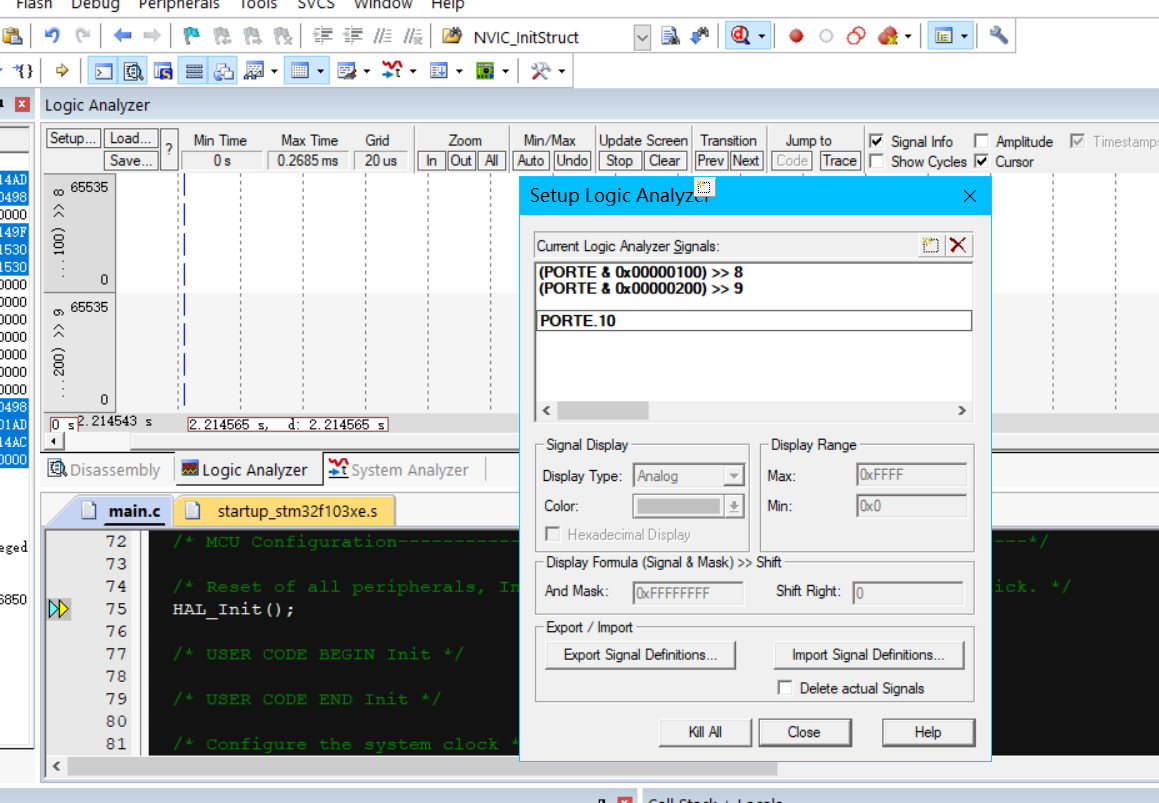Expand the Toolbox dropdown arrow
The image size is (1159, 803).
[562, 72]
